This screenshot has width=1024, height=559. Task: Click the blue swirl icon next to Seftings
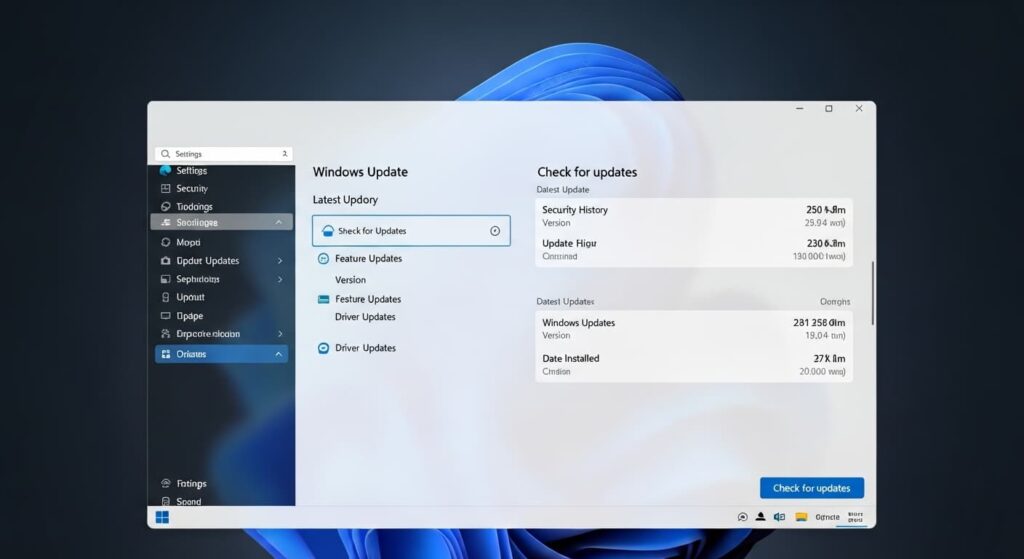tap(165, 170)
